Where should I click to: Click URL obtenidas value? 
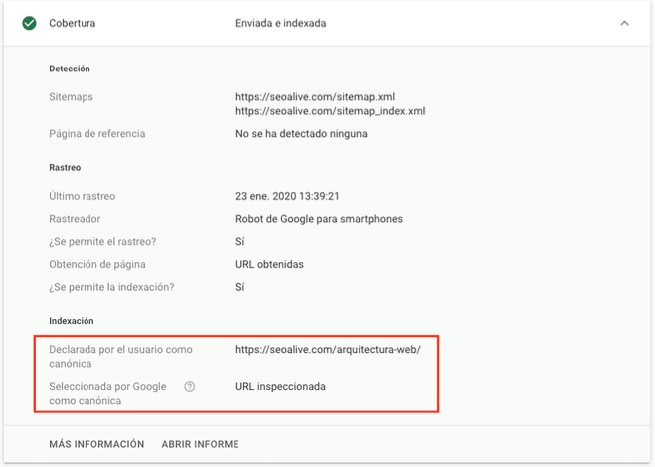[269, 264]
